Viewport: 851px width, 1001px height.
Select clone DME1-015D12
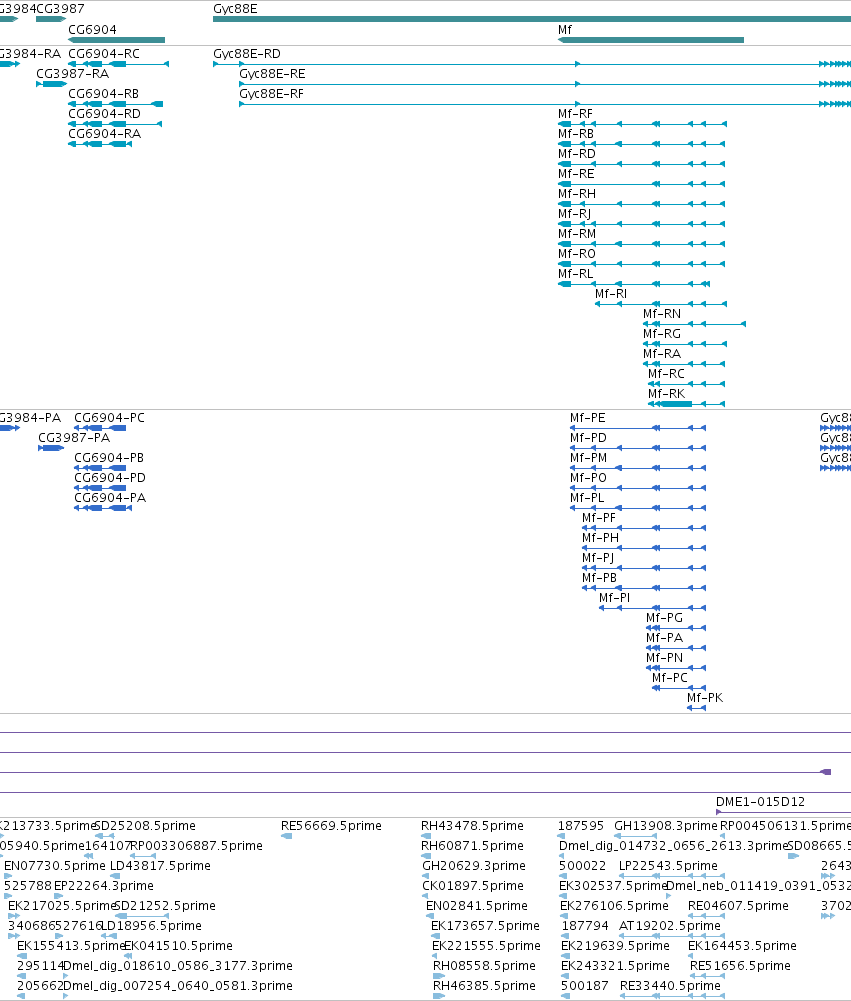coord(760,801)
